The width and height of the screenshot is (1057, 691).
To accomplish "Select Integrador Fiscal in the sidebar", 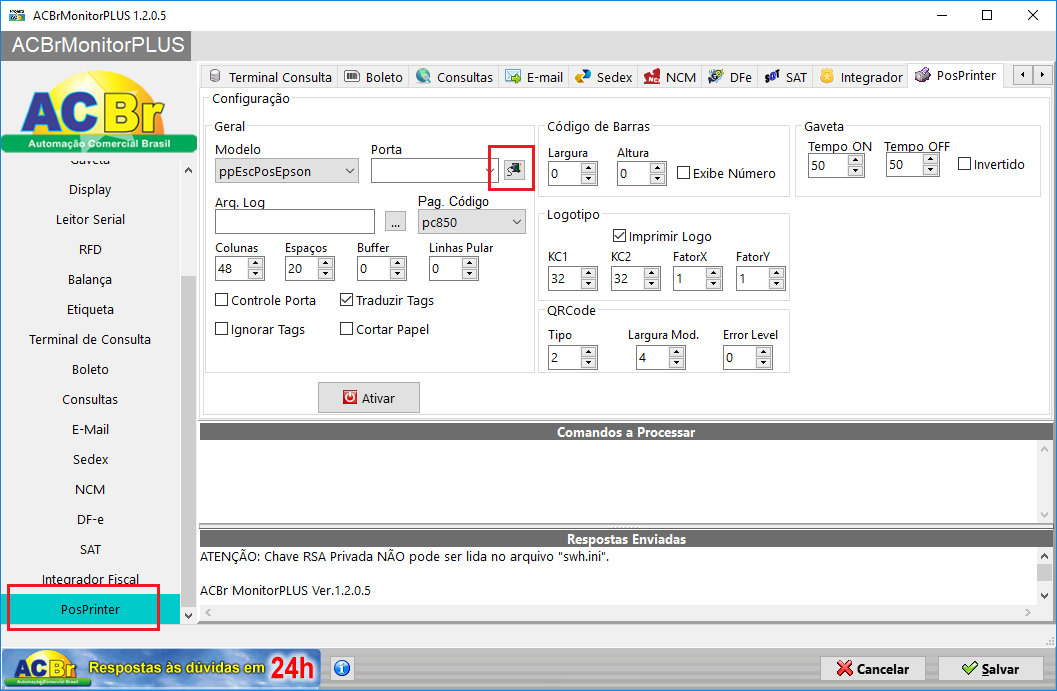I will pyautogui.click(x=90, y=579).
